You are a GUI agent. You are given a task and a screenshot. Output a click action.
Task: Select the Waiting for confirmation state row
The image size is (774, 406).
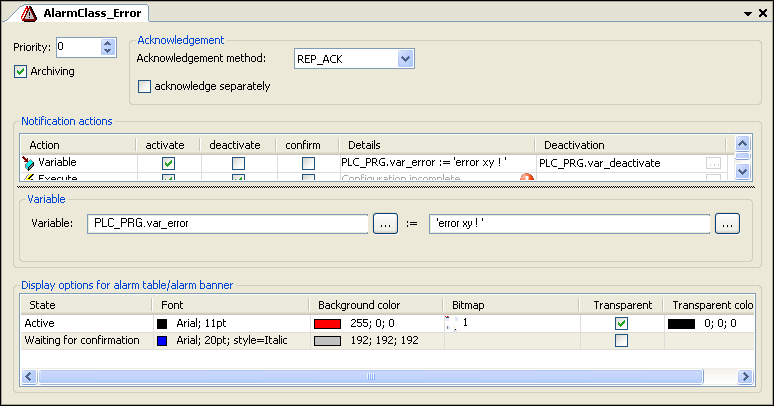click(387, 340)
